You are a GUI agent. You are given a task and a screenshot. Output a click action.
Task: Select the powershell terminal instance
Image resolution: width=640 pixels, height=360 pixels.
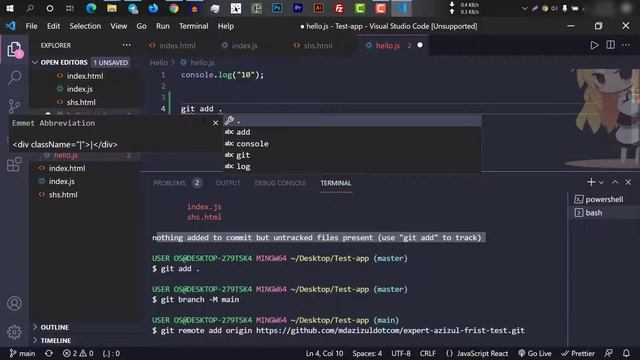[599, 199]
